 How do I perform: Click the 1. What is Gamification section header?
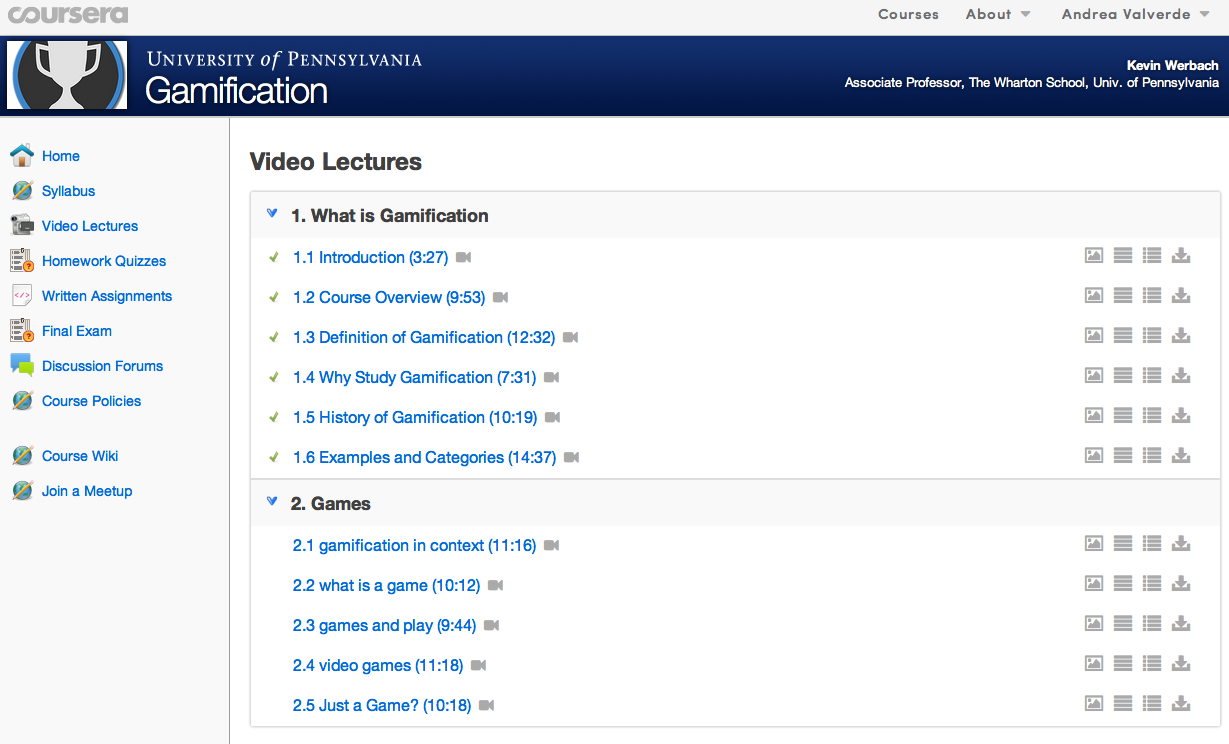pos(735,215)
